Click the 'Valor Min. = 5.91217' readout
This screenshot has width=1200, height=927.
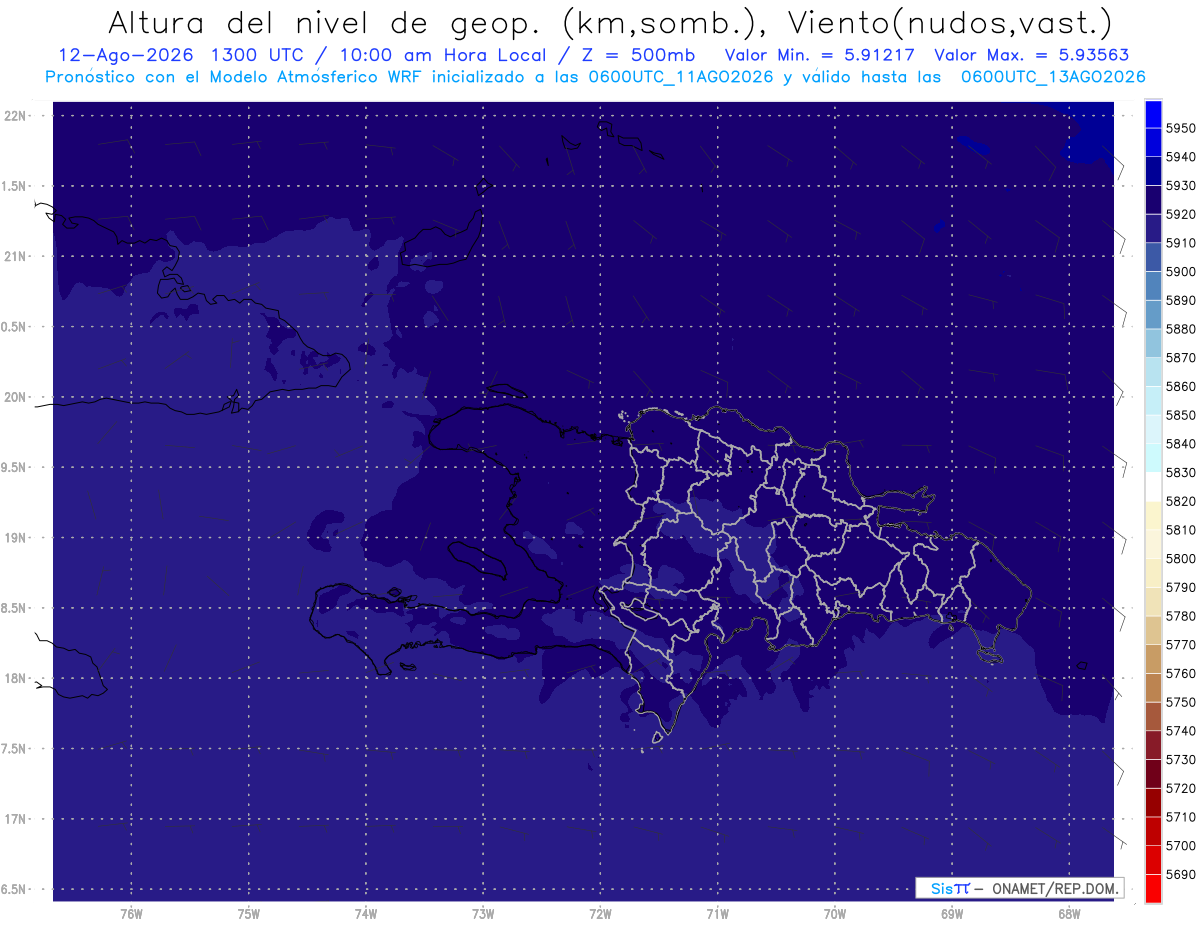pyautogui.click(x=819, y=55)
